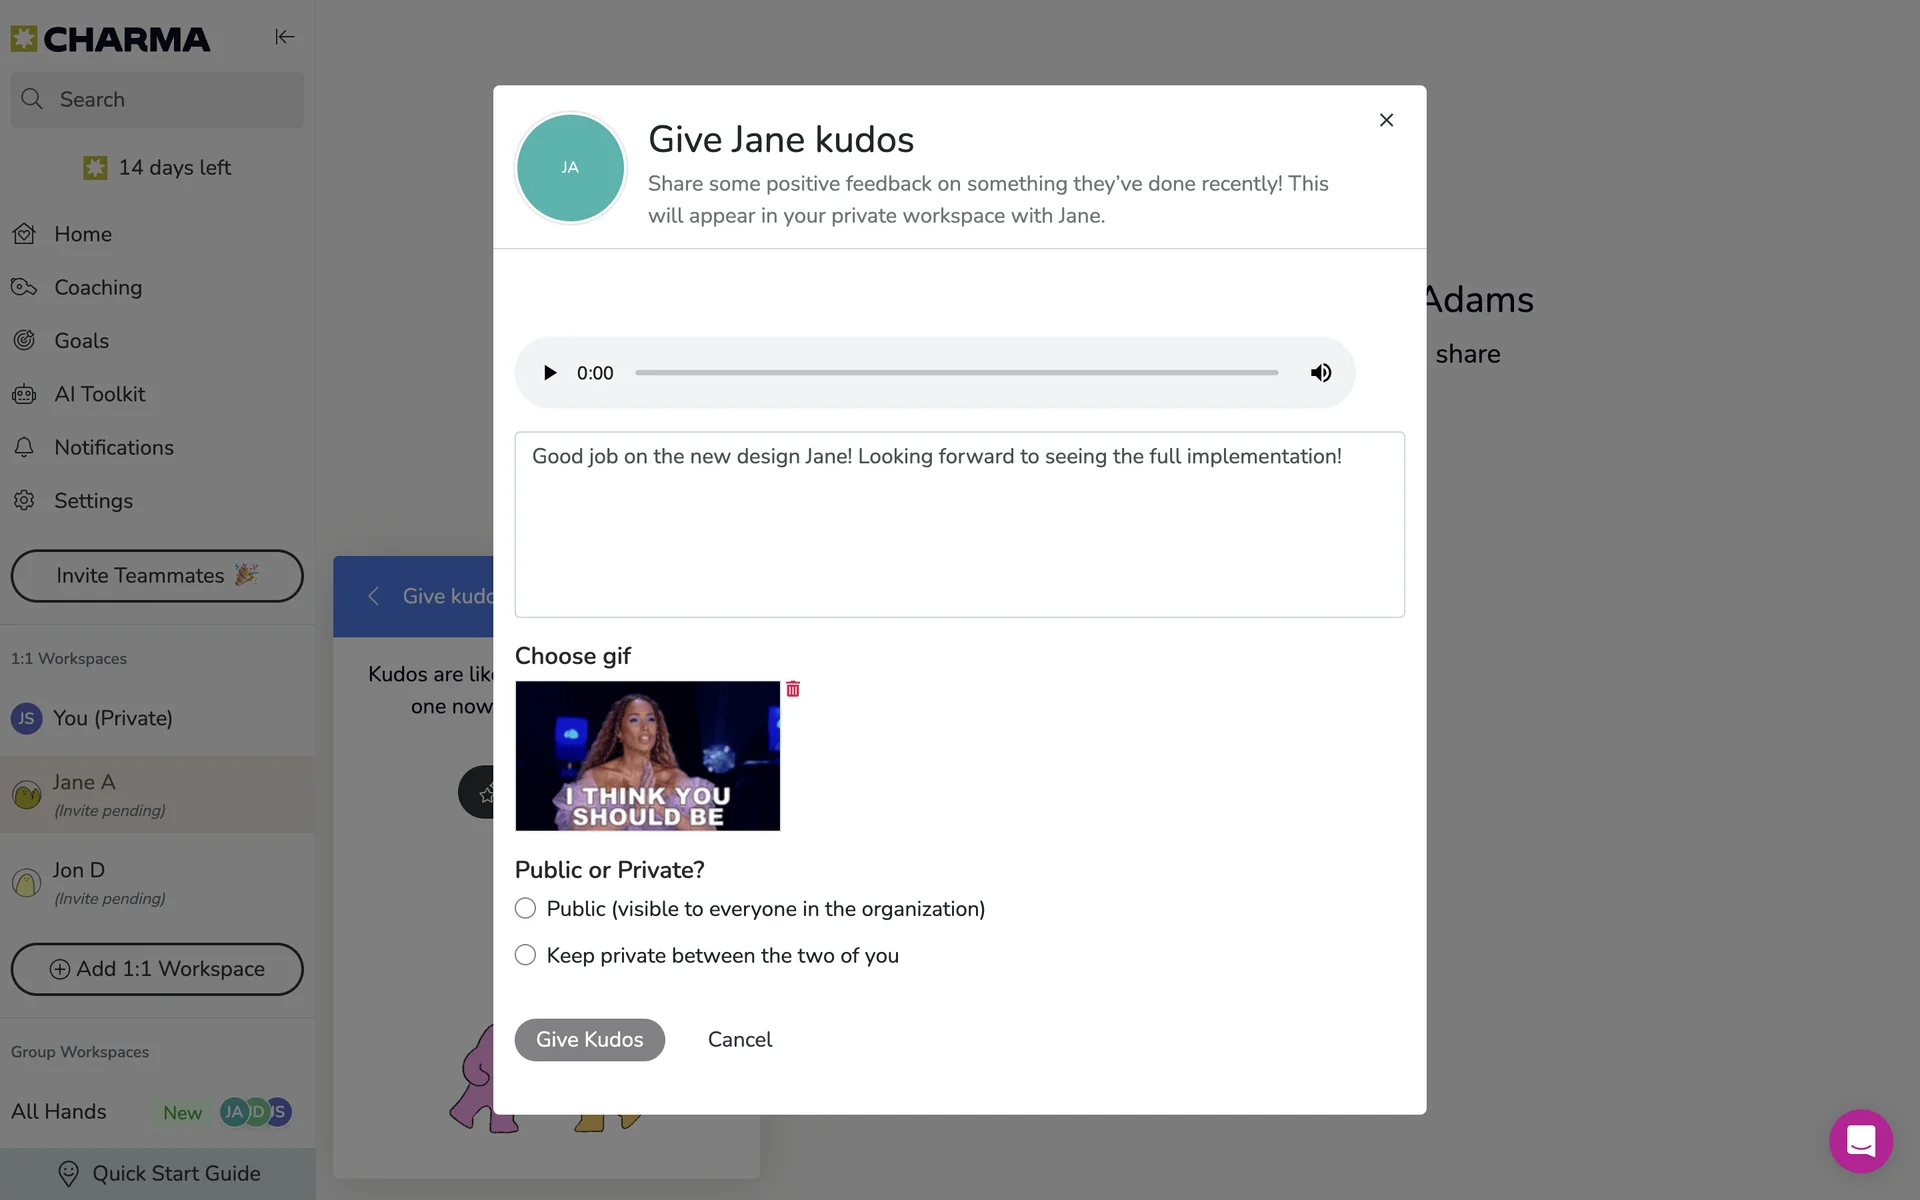Close the Give Jane kudos dialog
This screenshot has width=1920, height=1200.
1386,120
